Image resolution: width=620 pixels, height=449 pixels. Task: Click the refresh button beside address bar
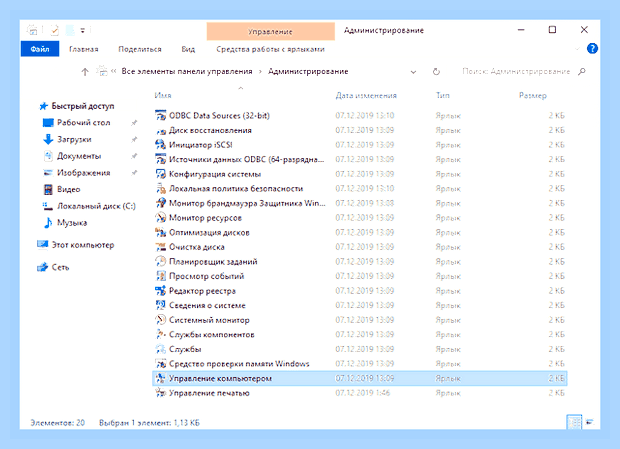436,72
